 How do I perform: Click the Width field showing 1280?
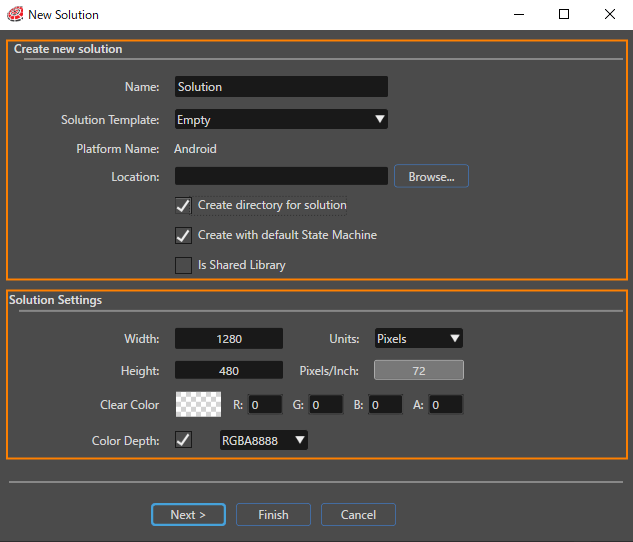[x=229, y=339]
